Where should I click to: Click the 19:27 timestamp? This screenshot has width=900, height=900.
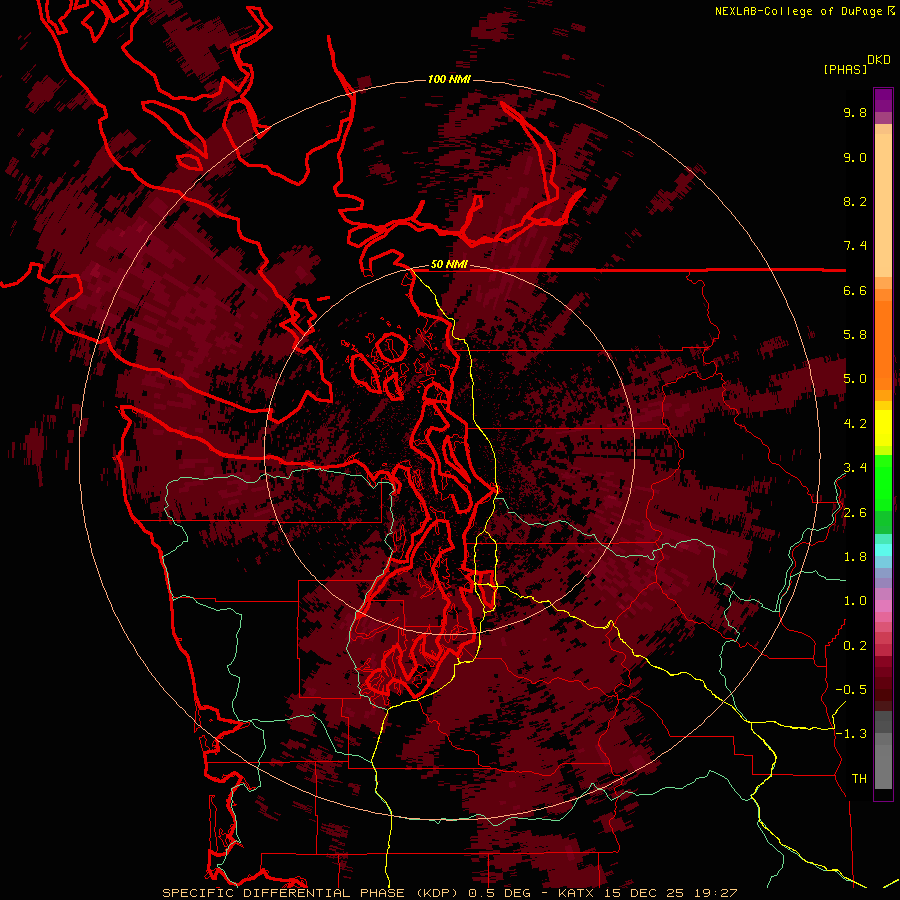[x=713, y=893]
